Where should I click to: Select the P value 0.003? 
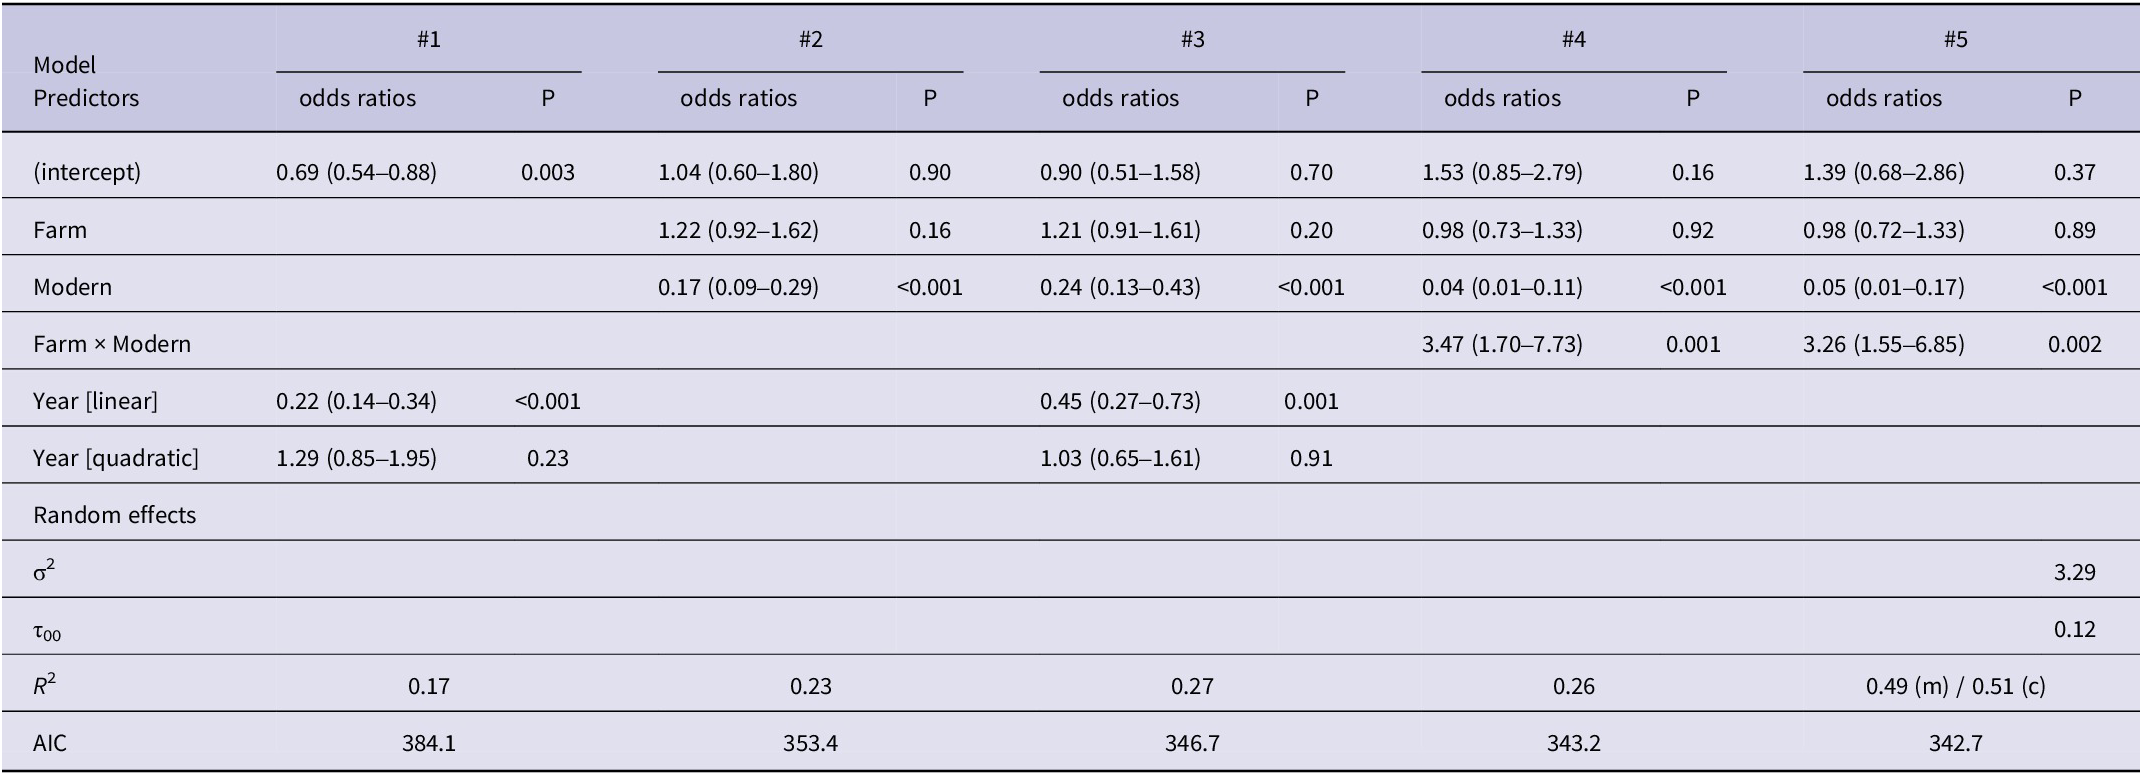548,172
